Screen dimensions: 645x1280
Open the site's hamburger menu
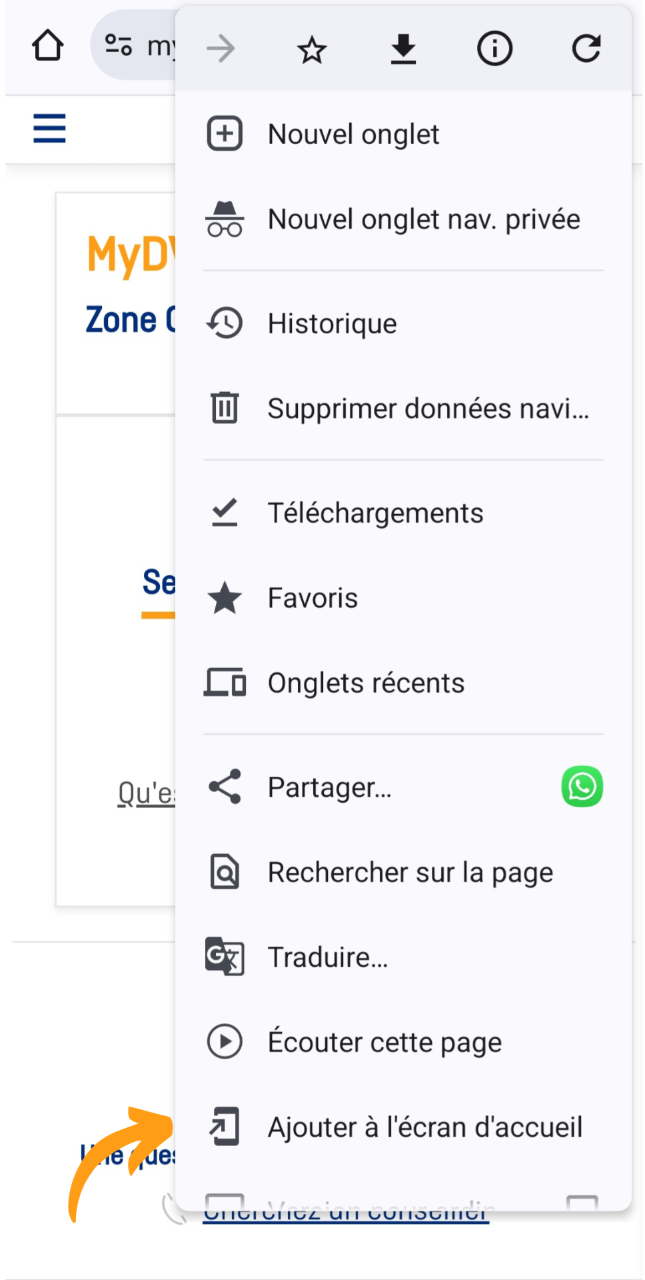(49, 129)
